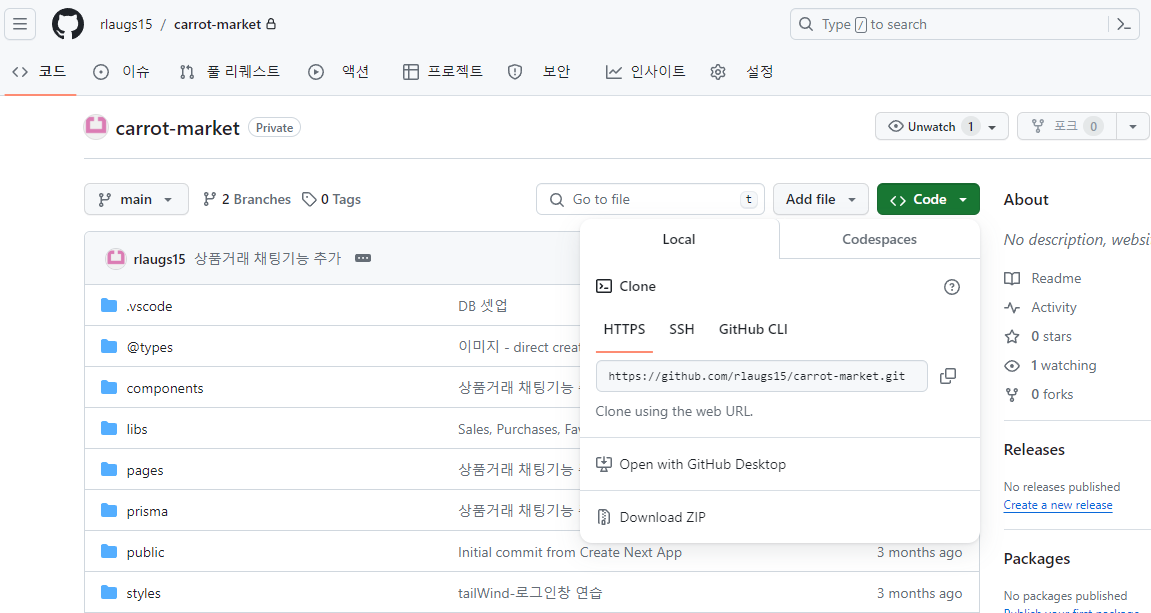1151x613 pixels.
Task: Open the 액션 tab
Action: point(338,71)
